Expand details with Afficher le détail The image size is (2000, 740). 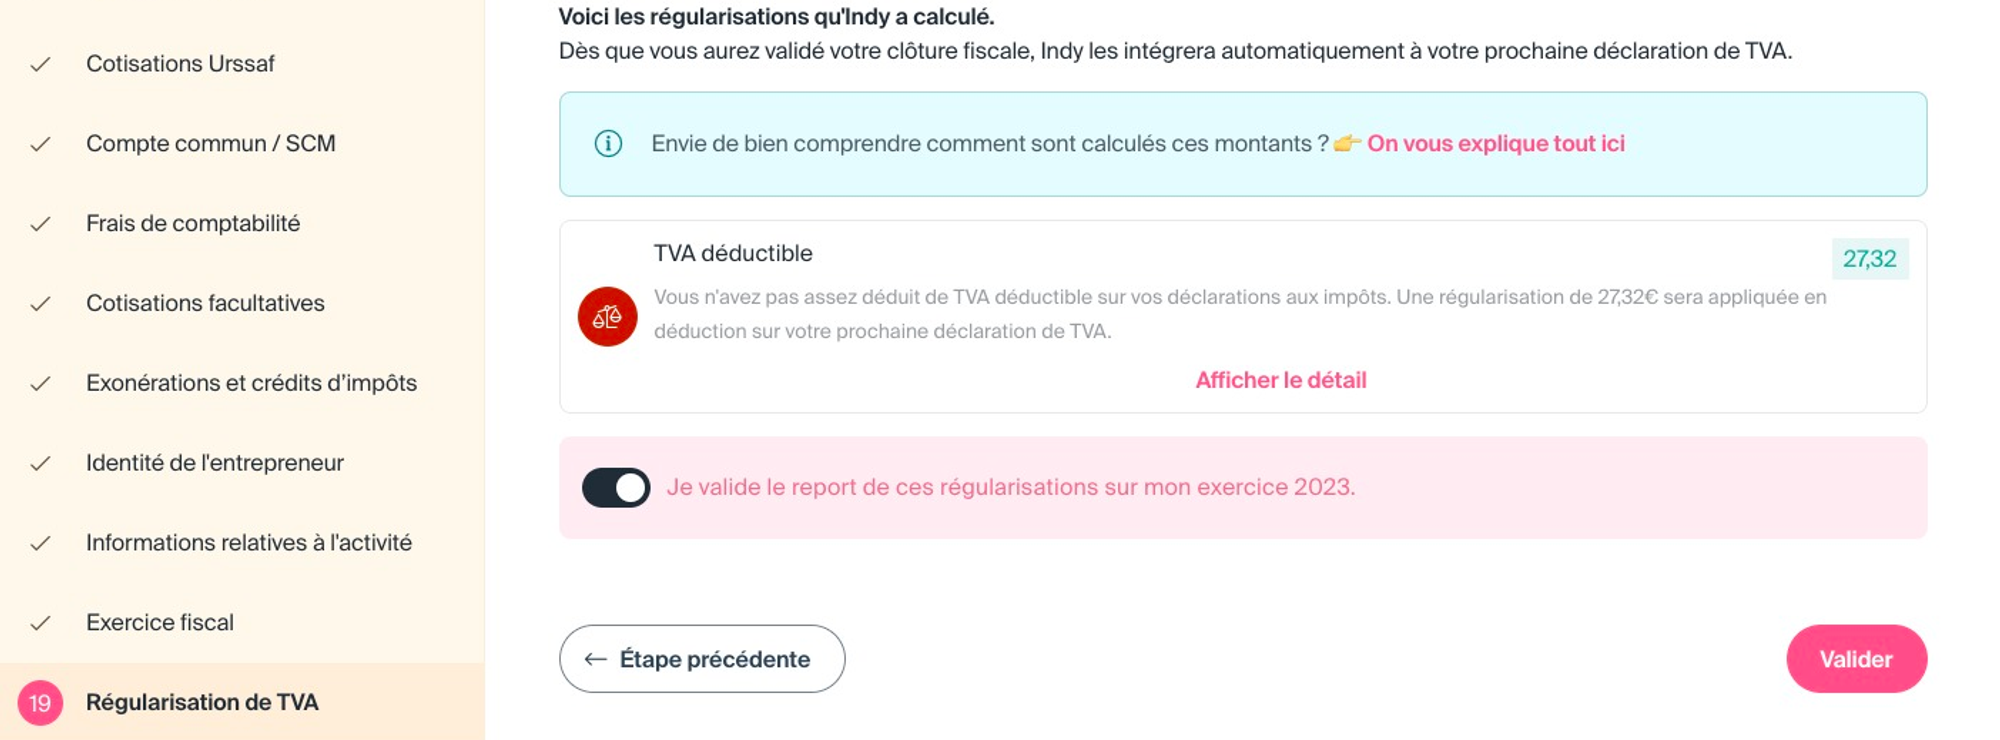click(1280, 380)
